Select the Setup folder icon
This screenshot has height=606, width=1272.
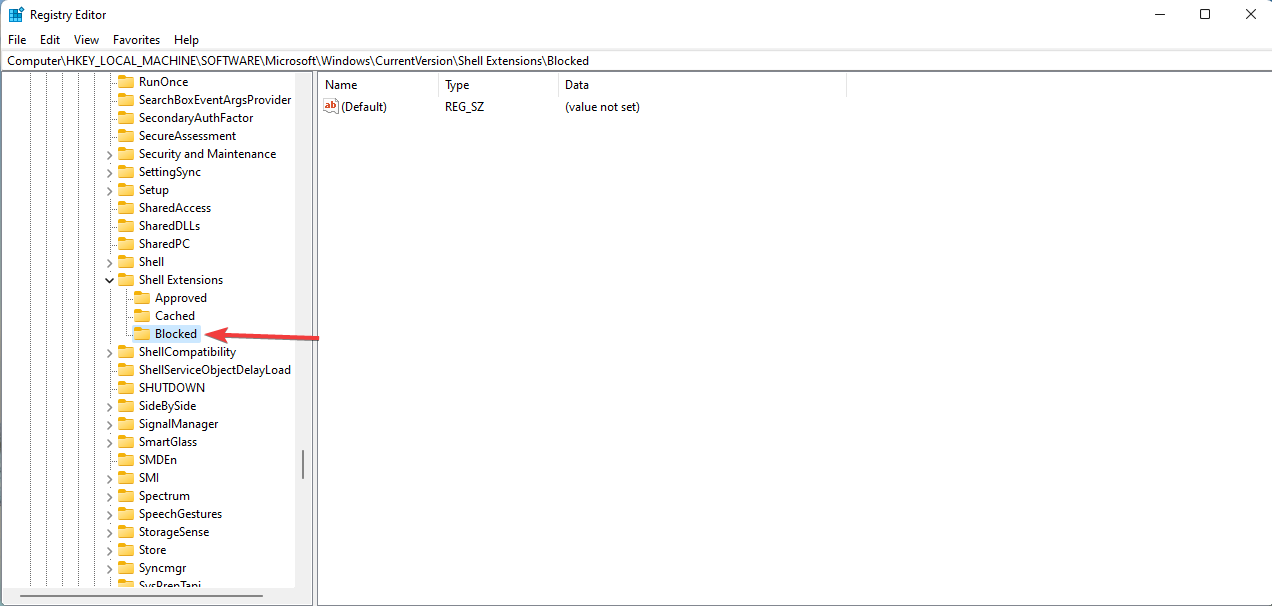tap(125, 190)
